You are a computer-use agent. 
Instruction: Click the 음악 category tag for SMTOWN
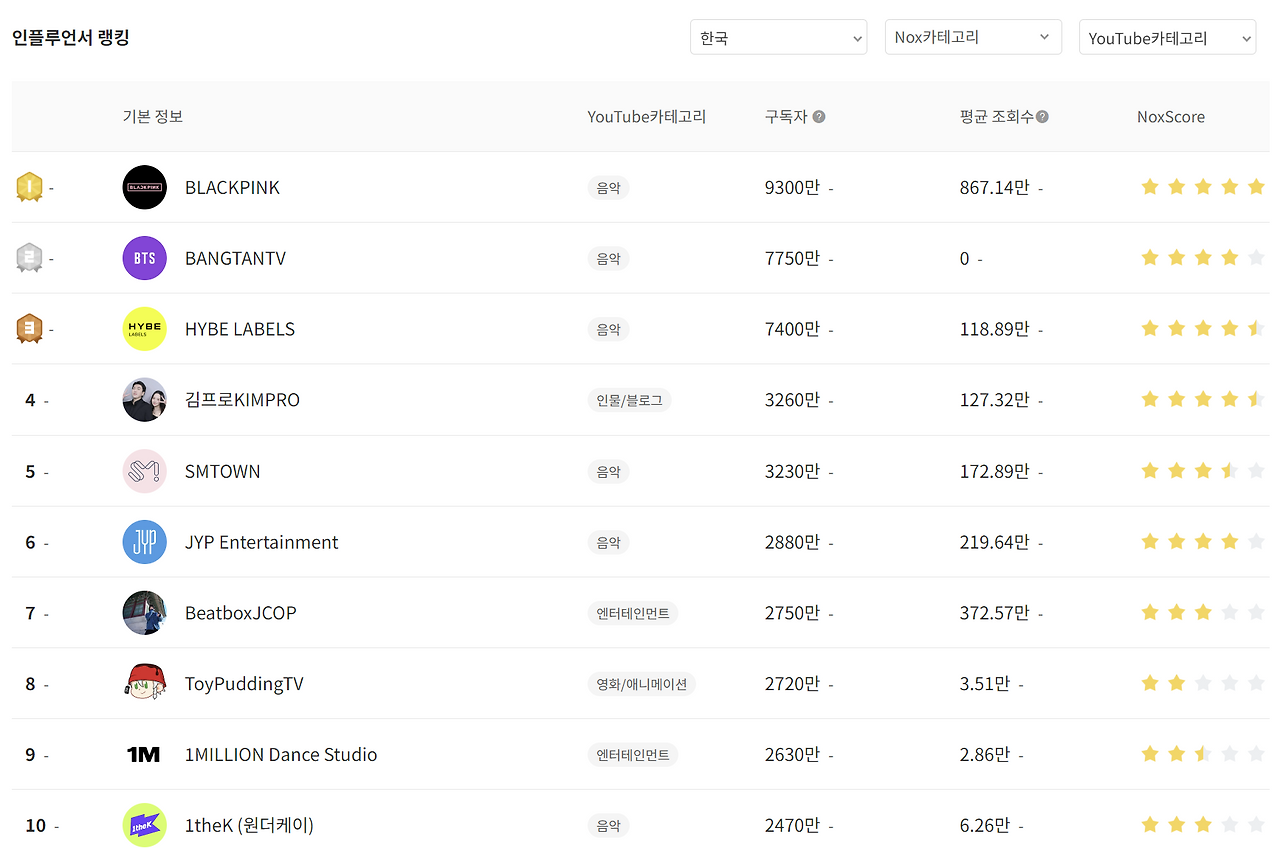pos(608,471)
